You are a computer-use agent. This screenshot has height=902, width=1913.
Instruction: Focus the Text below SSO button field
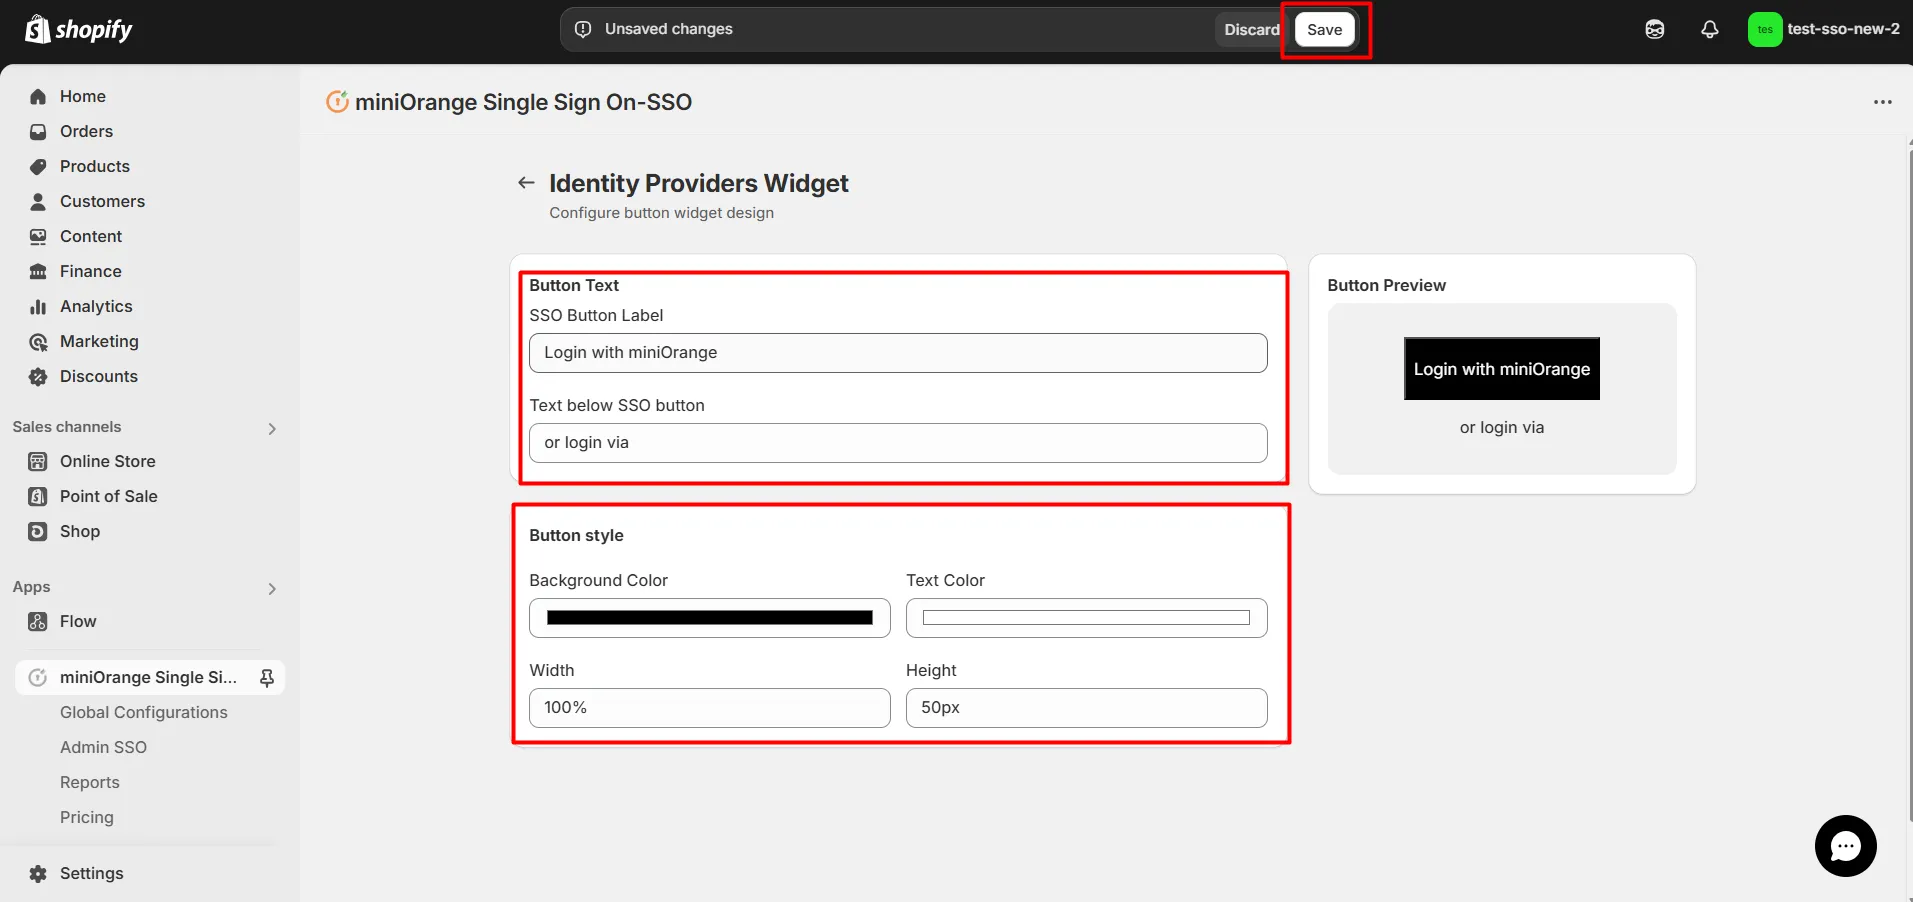(898, 443)
